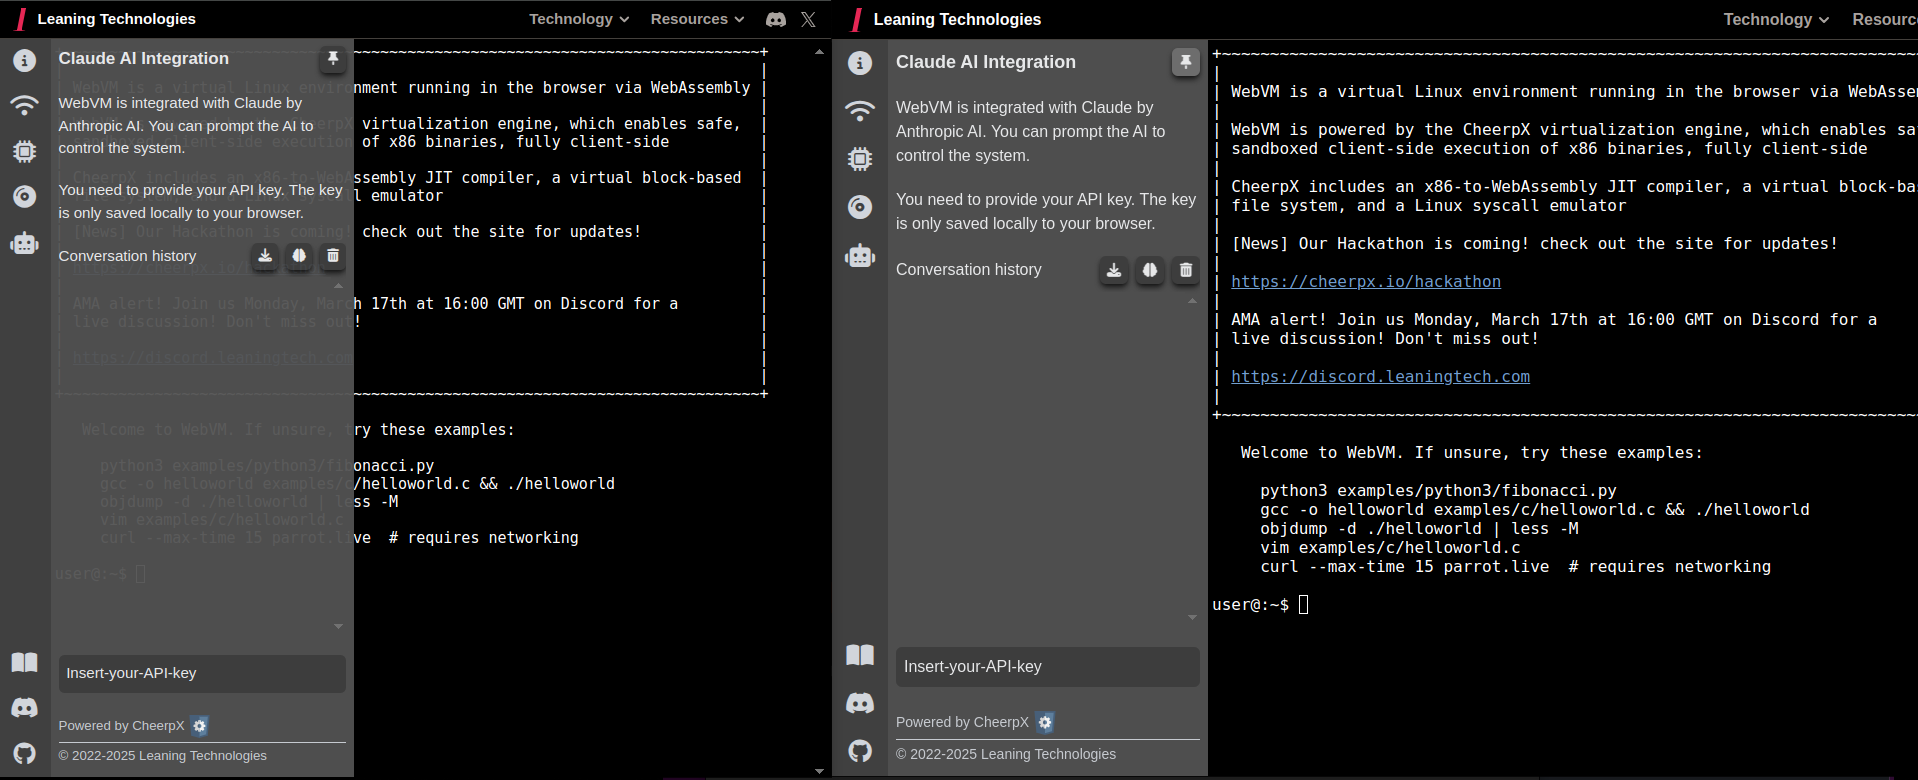Open the Information tab in the left window sidebar
This screenshot has width=1918, height=780.
tap(25, 61)
